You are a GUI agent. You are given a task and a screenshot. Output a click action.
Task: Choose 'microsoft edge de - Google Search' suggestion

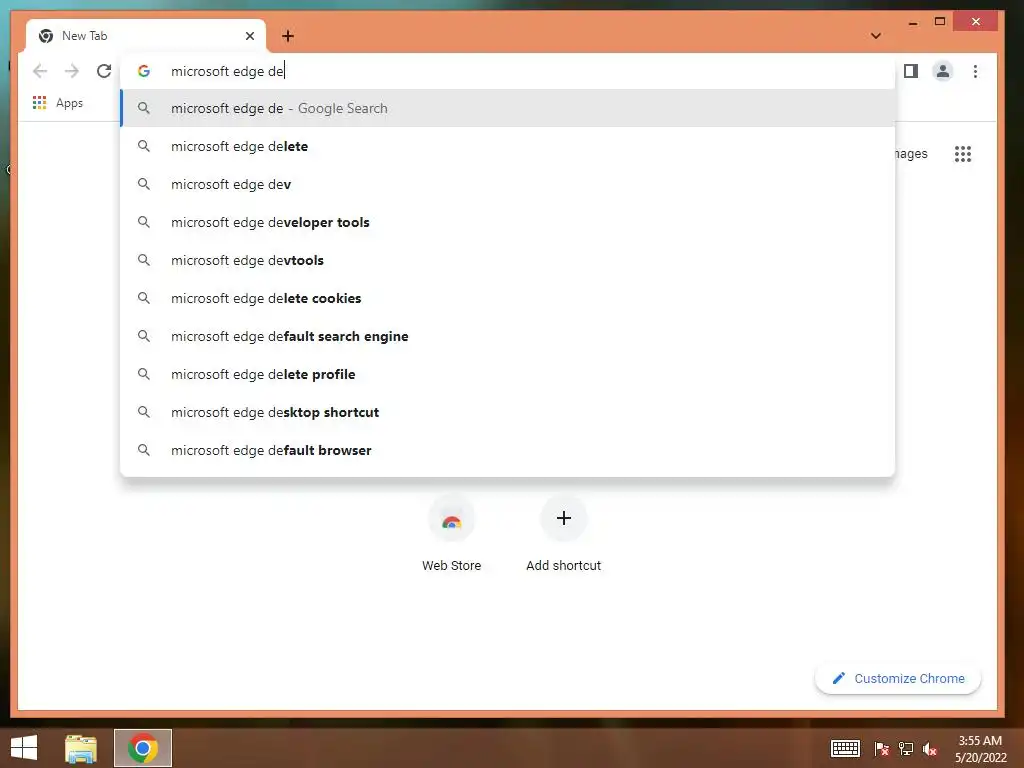point(508,108)
